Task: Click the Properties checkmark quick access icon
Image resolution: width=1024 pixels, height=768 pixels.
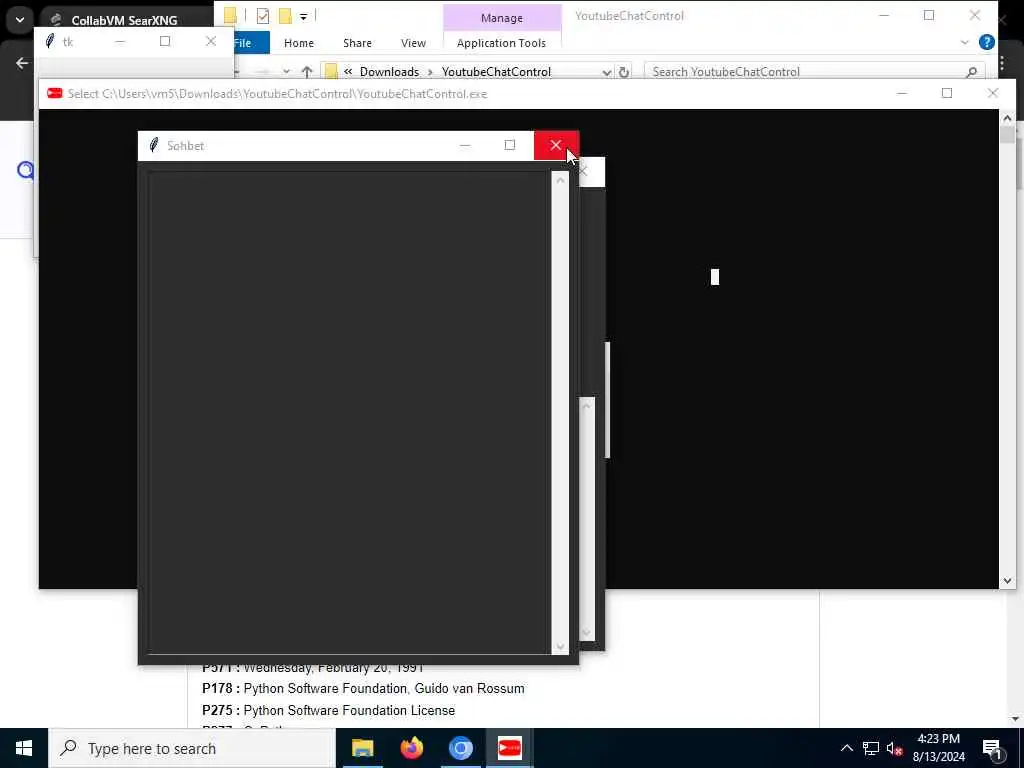Action: click(263, 16)
